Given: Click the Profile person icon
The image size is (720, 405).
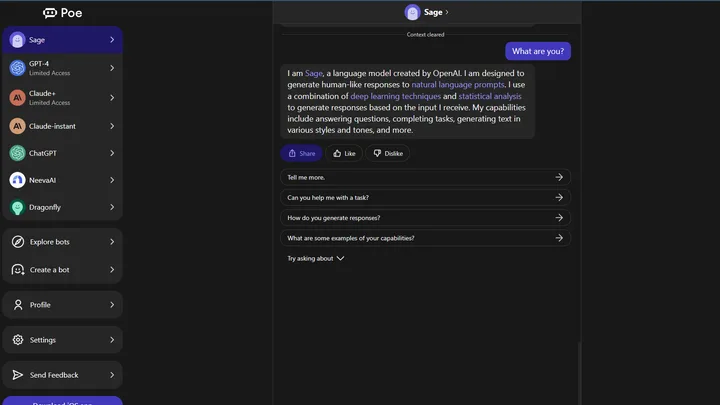Looking at the screenshot, I should 18,304.
